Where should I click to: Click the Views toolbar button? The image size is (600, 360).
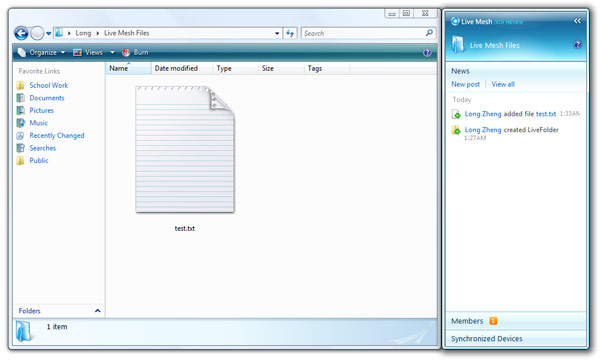click(88, 52)
